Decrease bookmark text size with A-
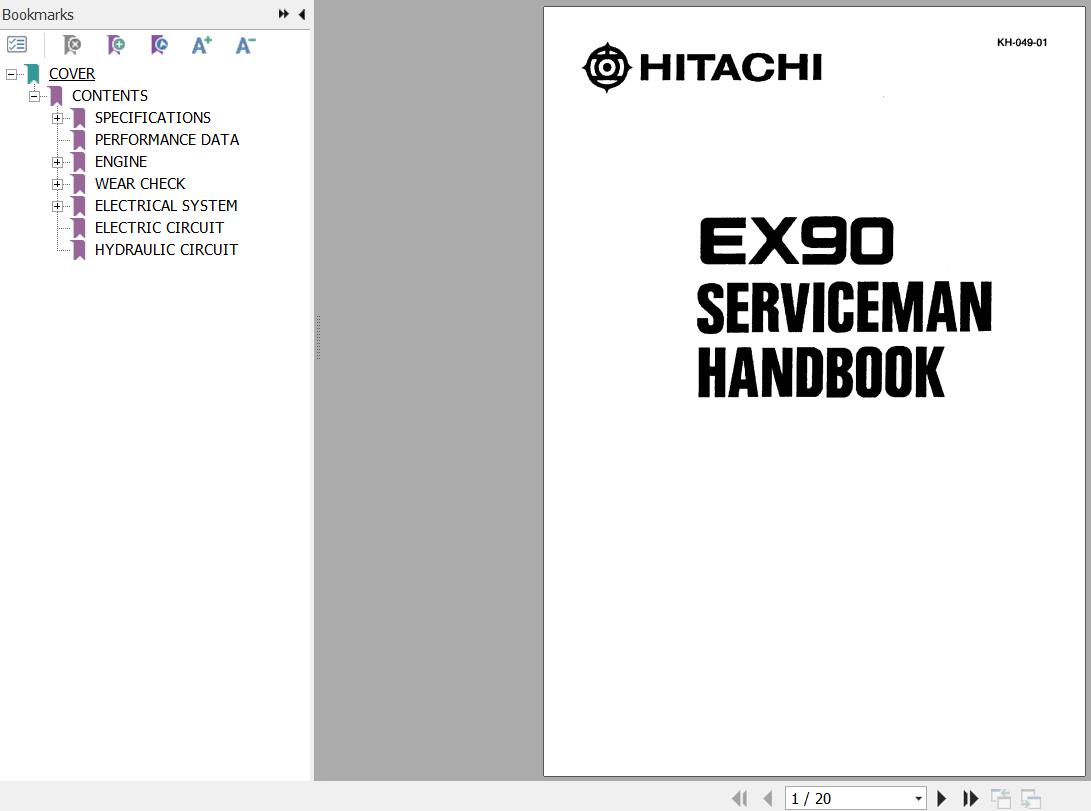The height and width of the screenshot is (811, 1091). click(245, 45)
